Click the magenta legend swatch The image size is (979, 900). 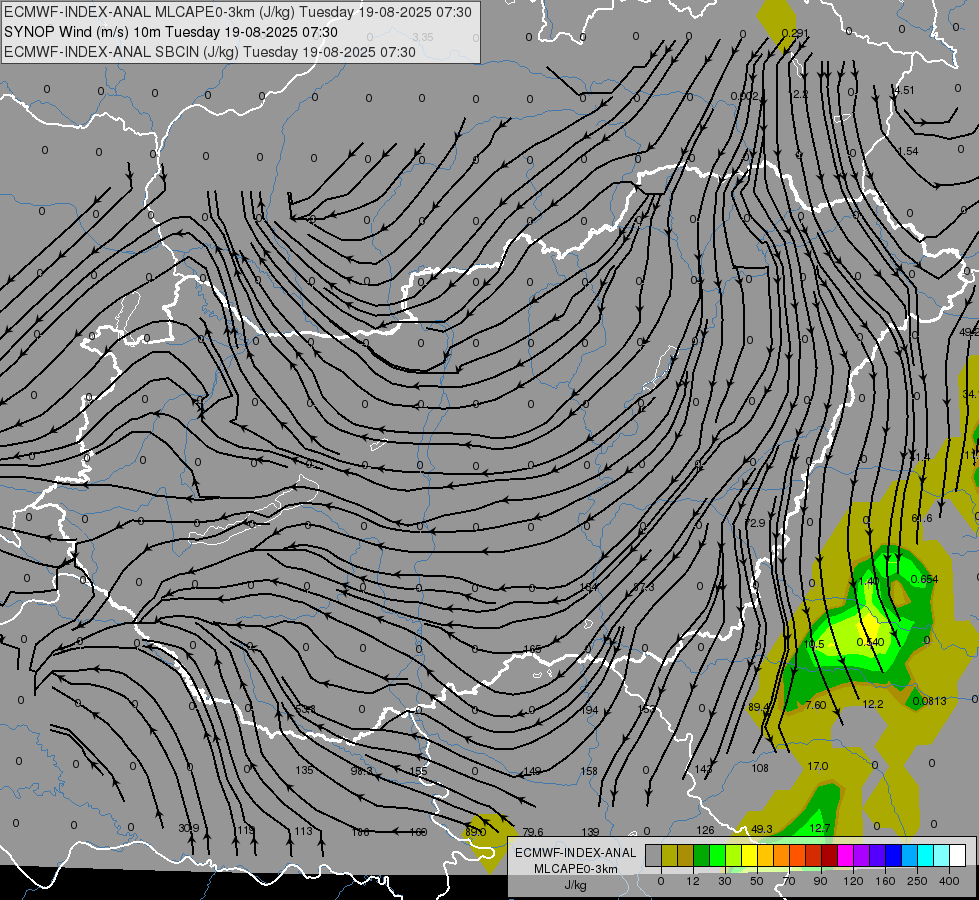click(845, 855)
